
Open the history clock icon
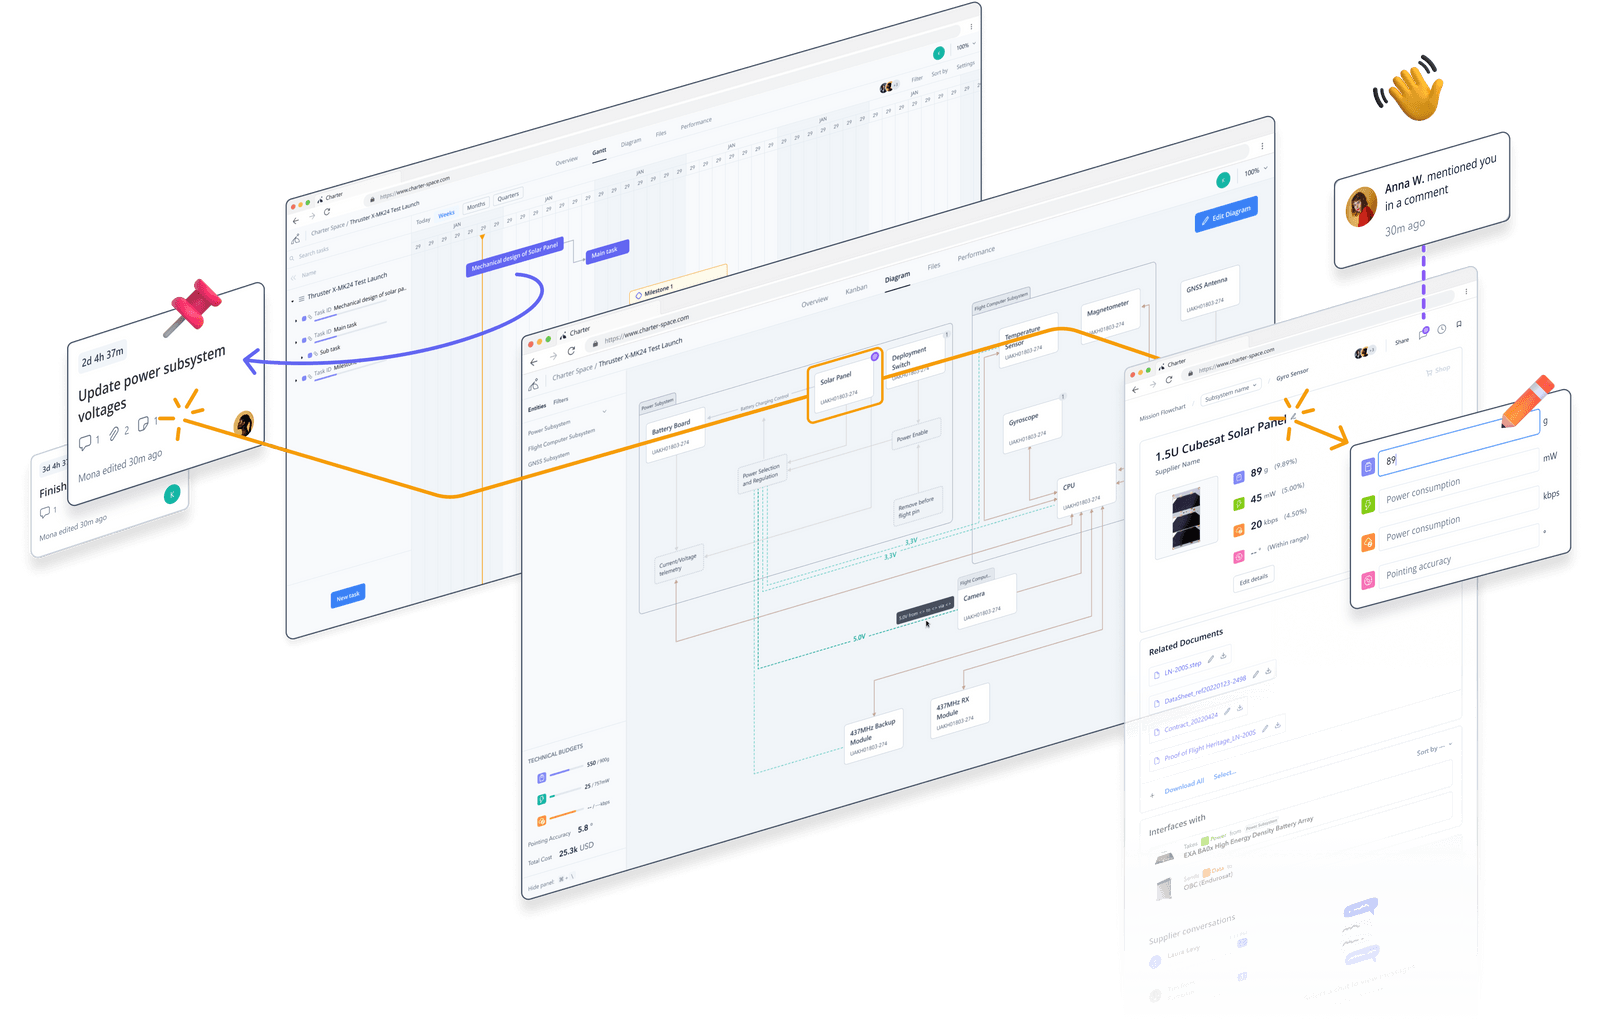1441,329
